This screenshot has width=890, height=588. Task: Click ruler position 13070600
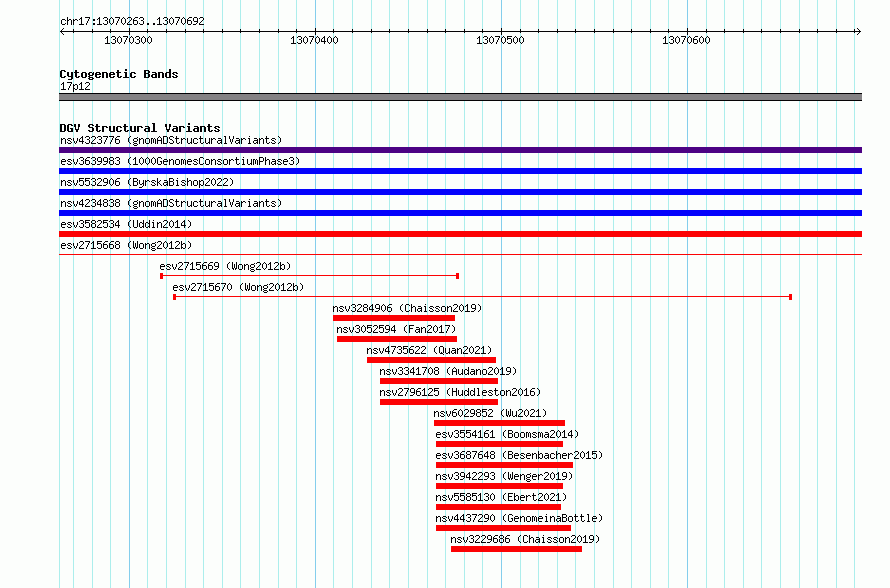pyautogui.click(x=687, y=40)
